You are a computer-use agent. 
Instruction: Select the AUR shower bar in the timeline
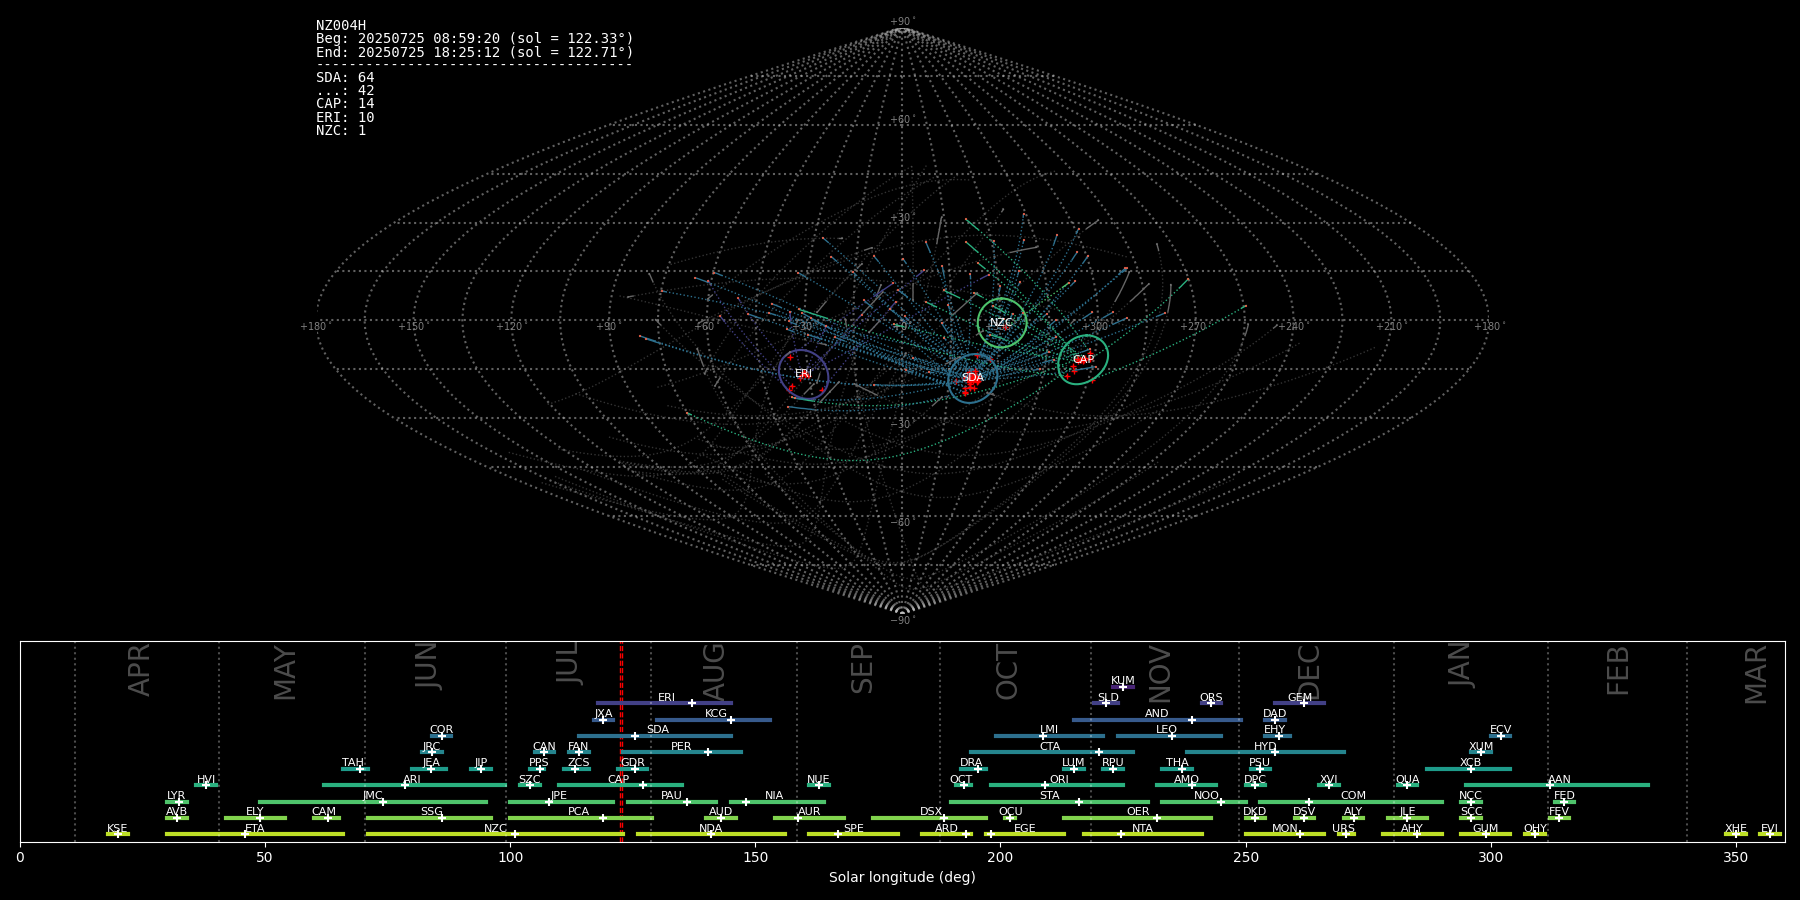click(809, 818)
